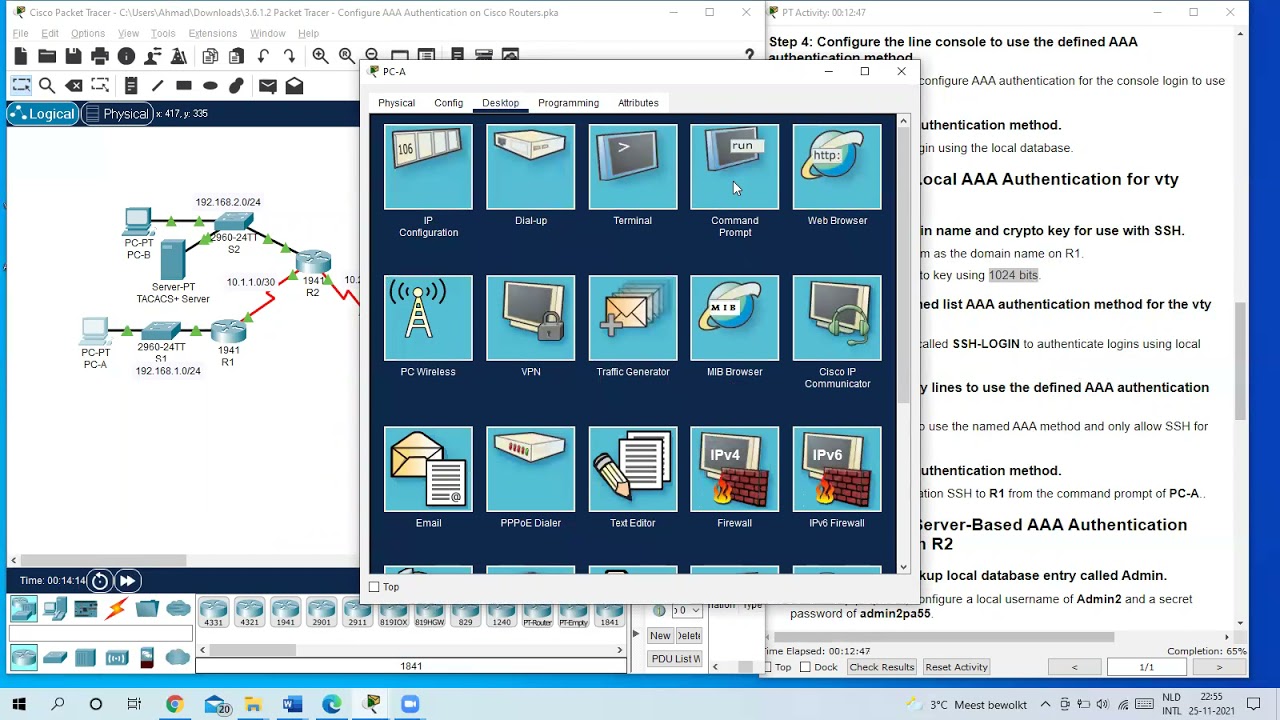
Task: Open the IPv4 Firewall app
Action: click(x=734, y=469)
